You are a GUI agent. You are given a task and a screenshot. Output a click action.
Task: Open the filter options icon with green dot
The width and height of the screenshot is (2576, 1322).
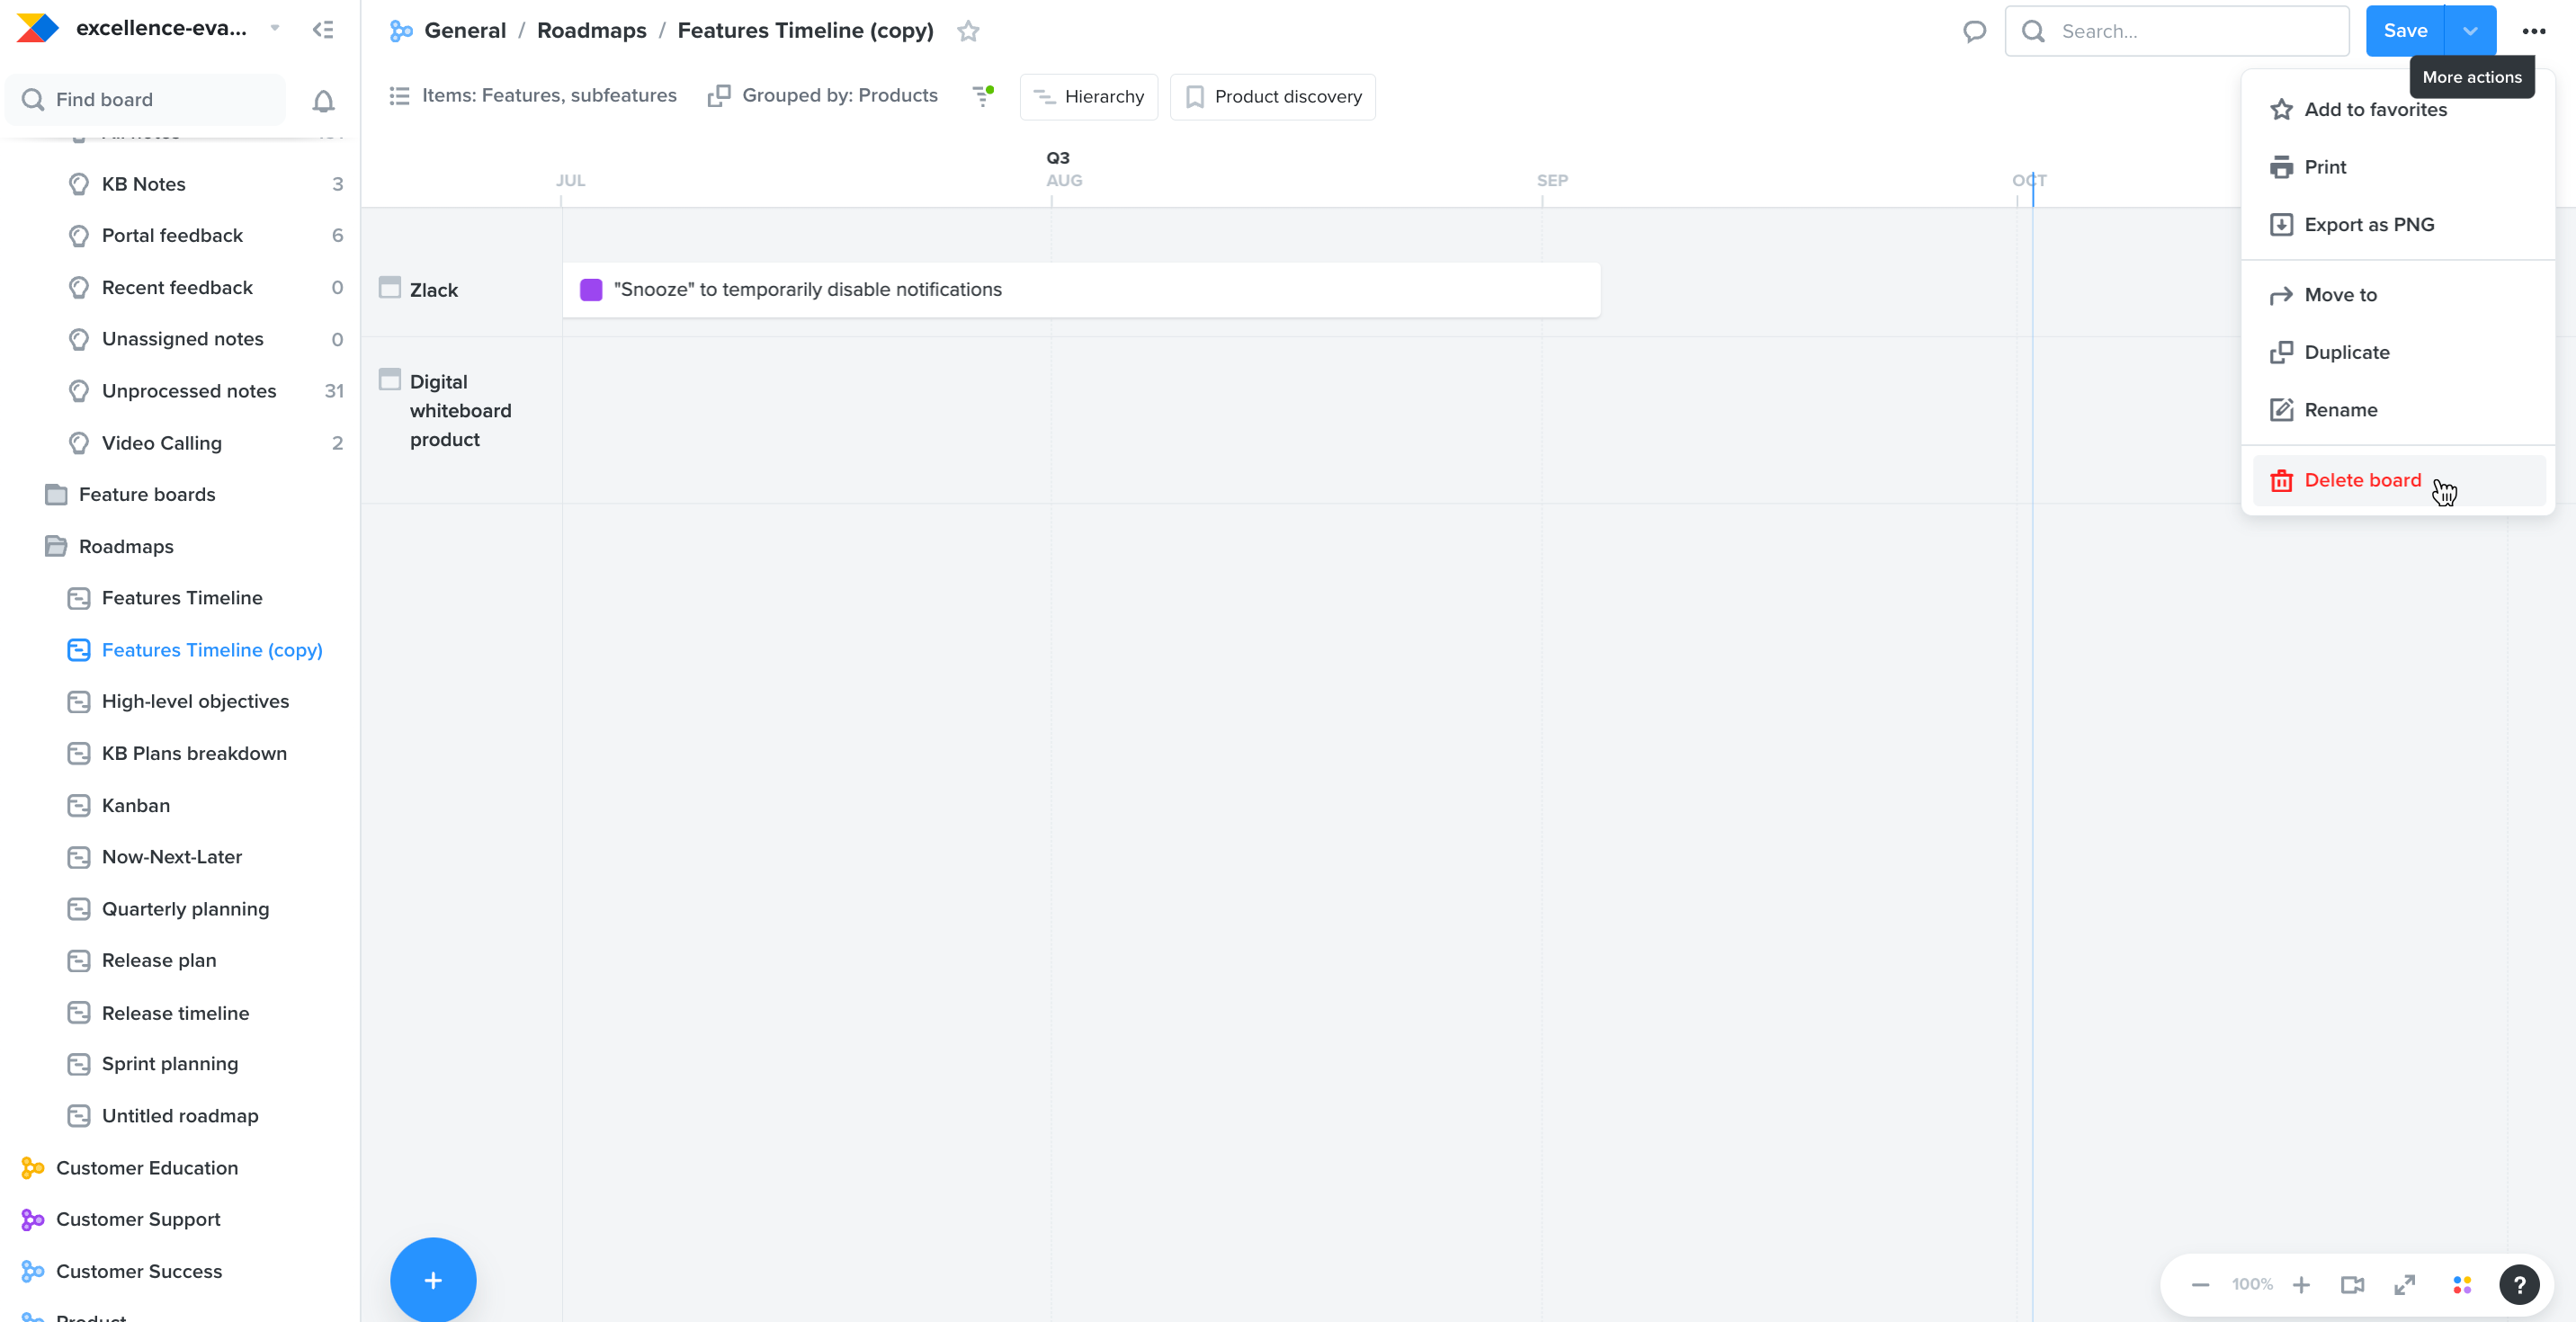pos(981,96)
